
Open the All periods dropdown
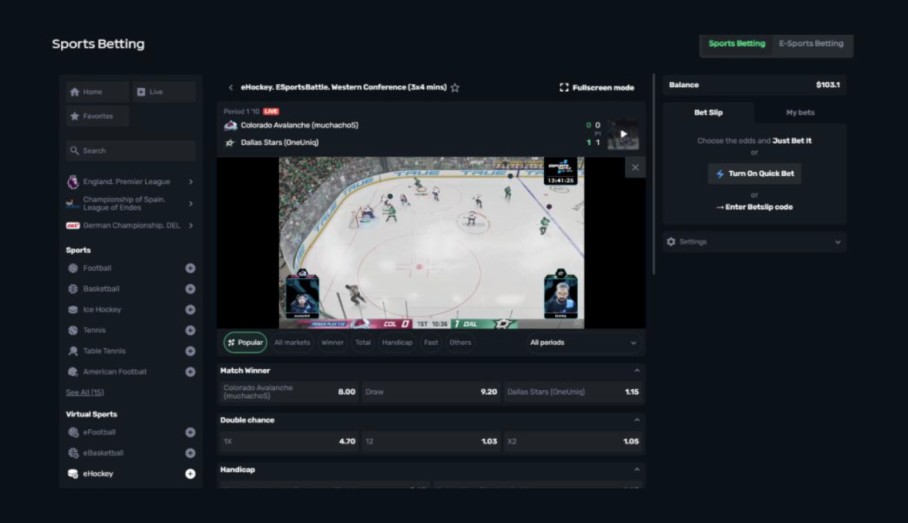[x=582, y=342]
